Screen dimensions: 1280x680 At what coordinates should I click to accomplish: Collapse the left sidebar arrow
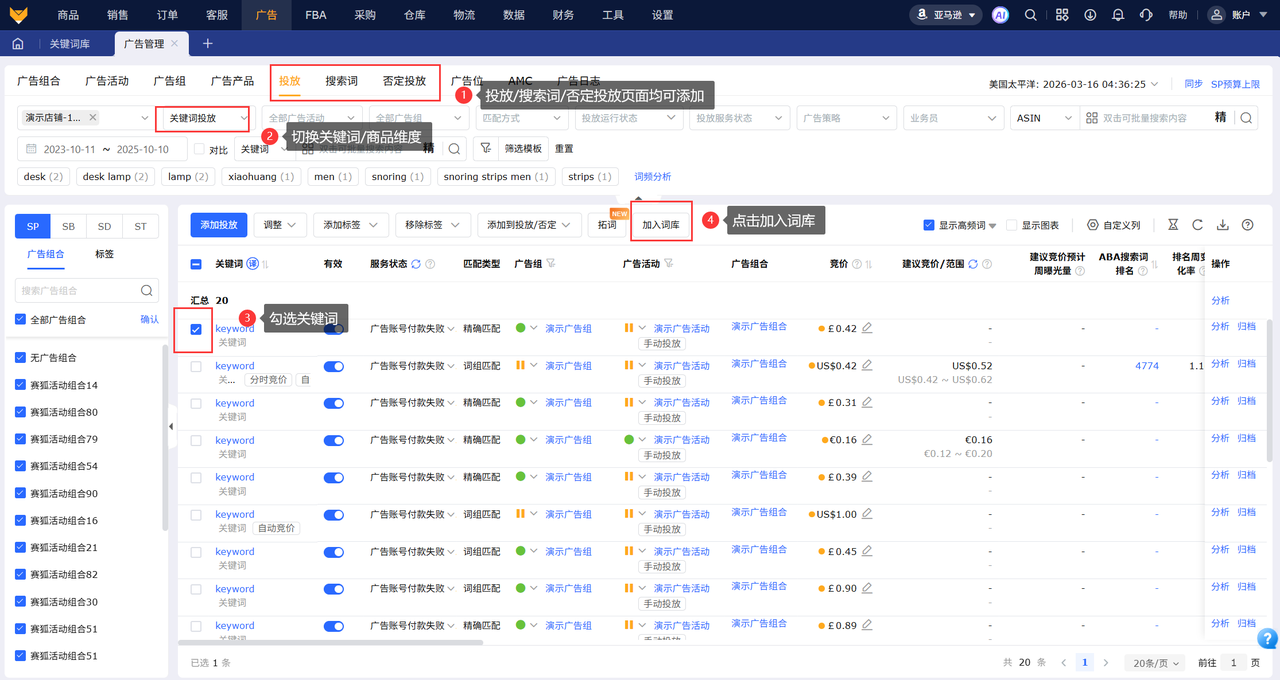point(171,427)
